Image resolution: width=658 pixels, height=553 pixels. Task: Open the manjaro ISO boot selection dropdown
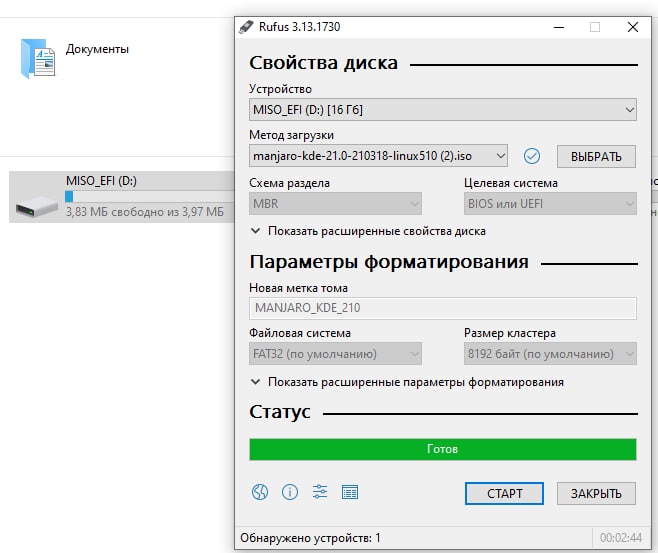point(378,156)
